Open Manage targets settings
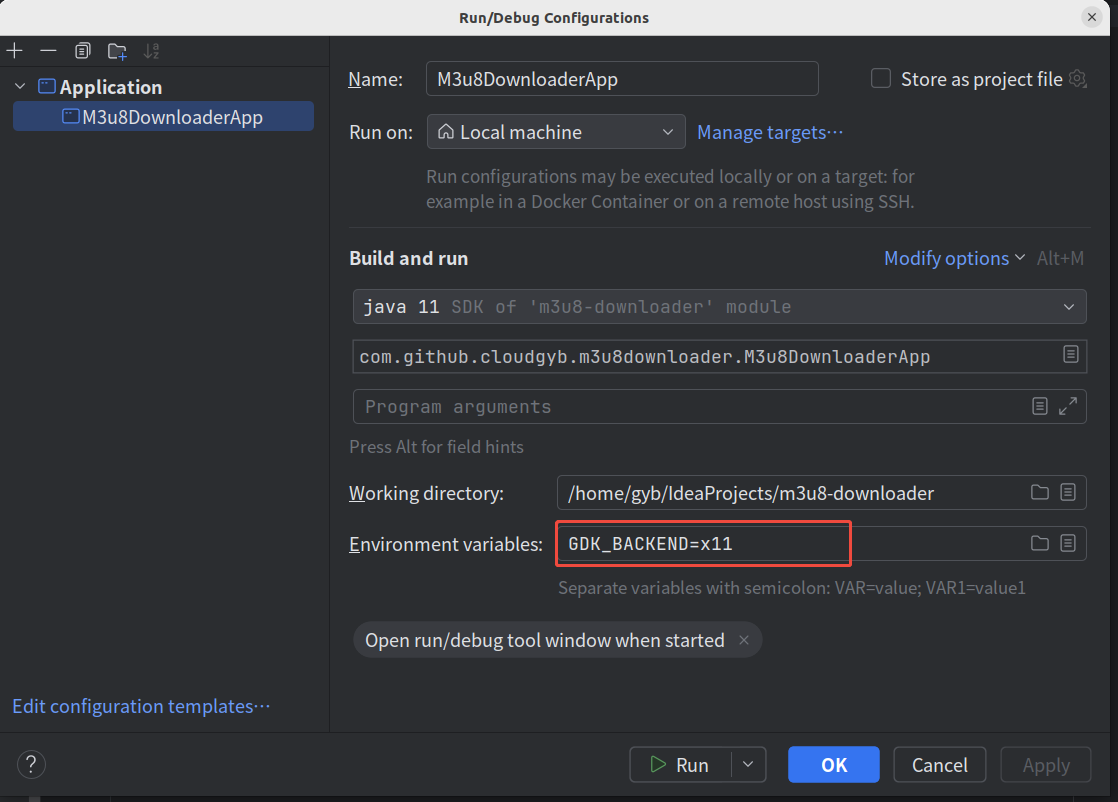Viewport: 1118px width, 802px height. (x=770, y=131)
